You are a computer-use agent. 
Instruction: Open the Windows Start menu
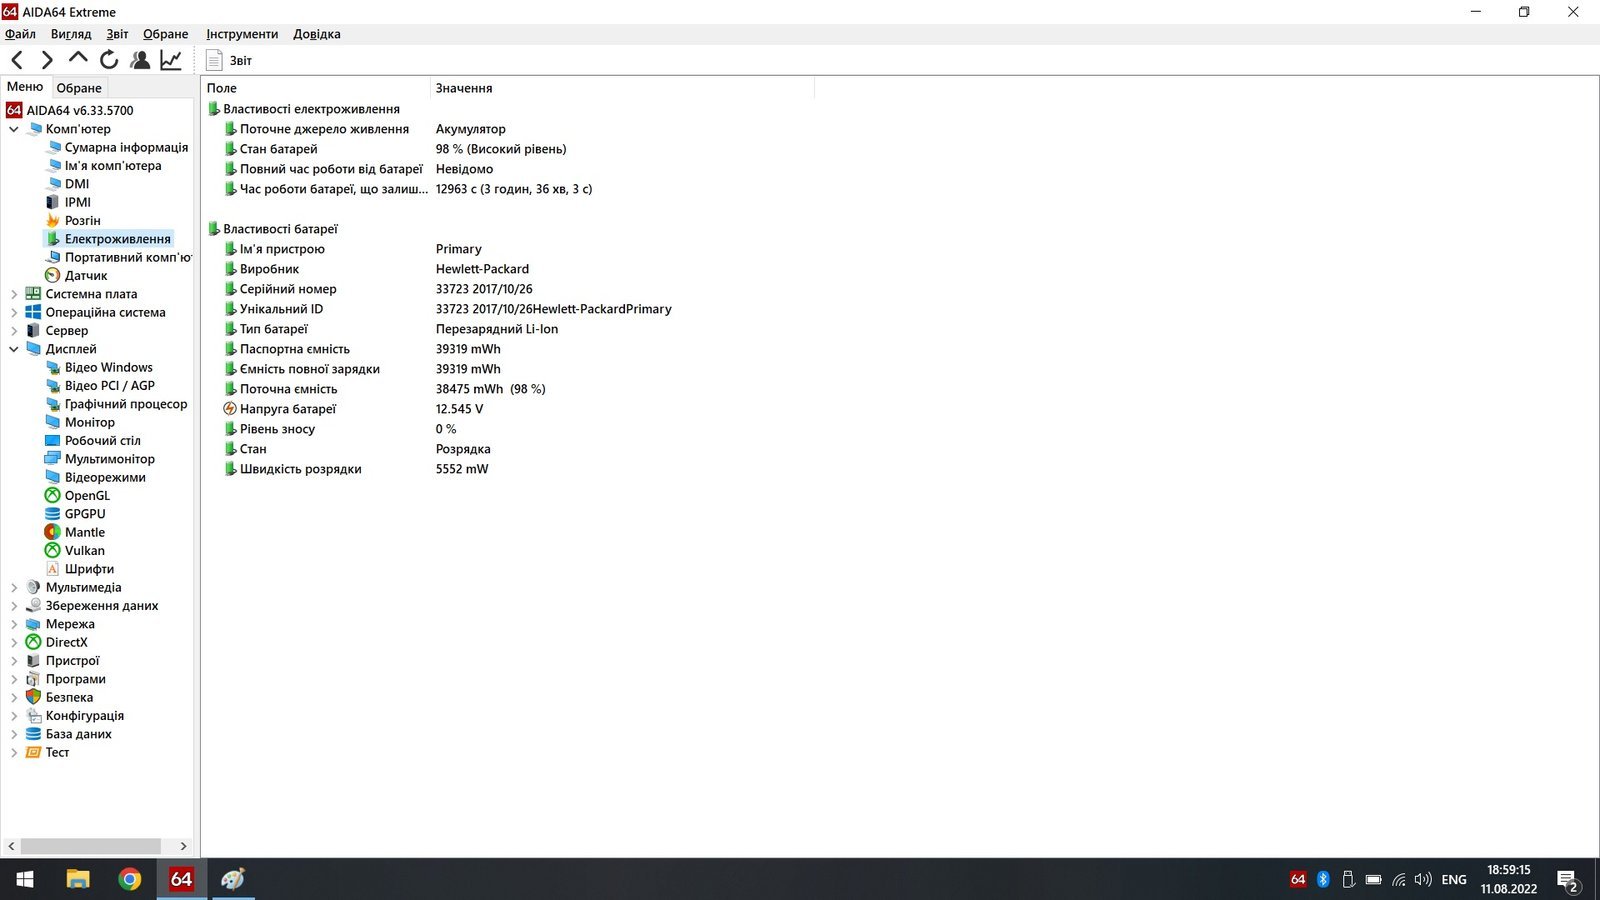25,879
